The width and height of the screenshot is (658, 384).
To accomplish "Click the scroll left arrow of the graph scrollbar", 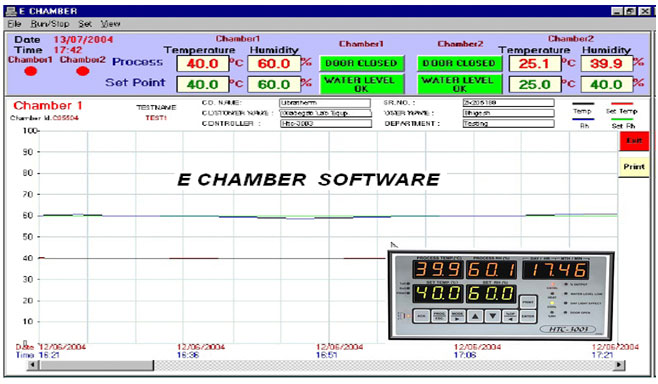I will click(33, 365).
